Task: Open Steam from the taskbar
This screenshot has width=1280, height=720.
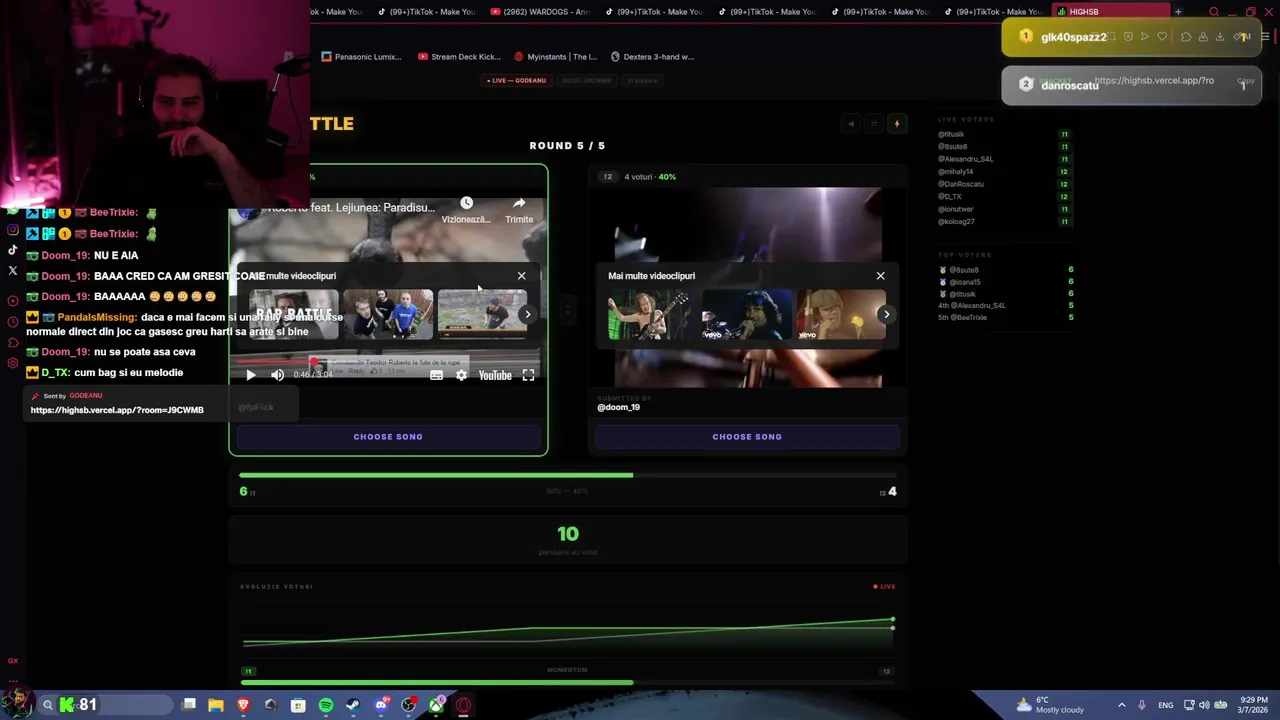Action: coord(353,705)
